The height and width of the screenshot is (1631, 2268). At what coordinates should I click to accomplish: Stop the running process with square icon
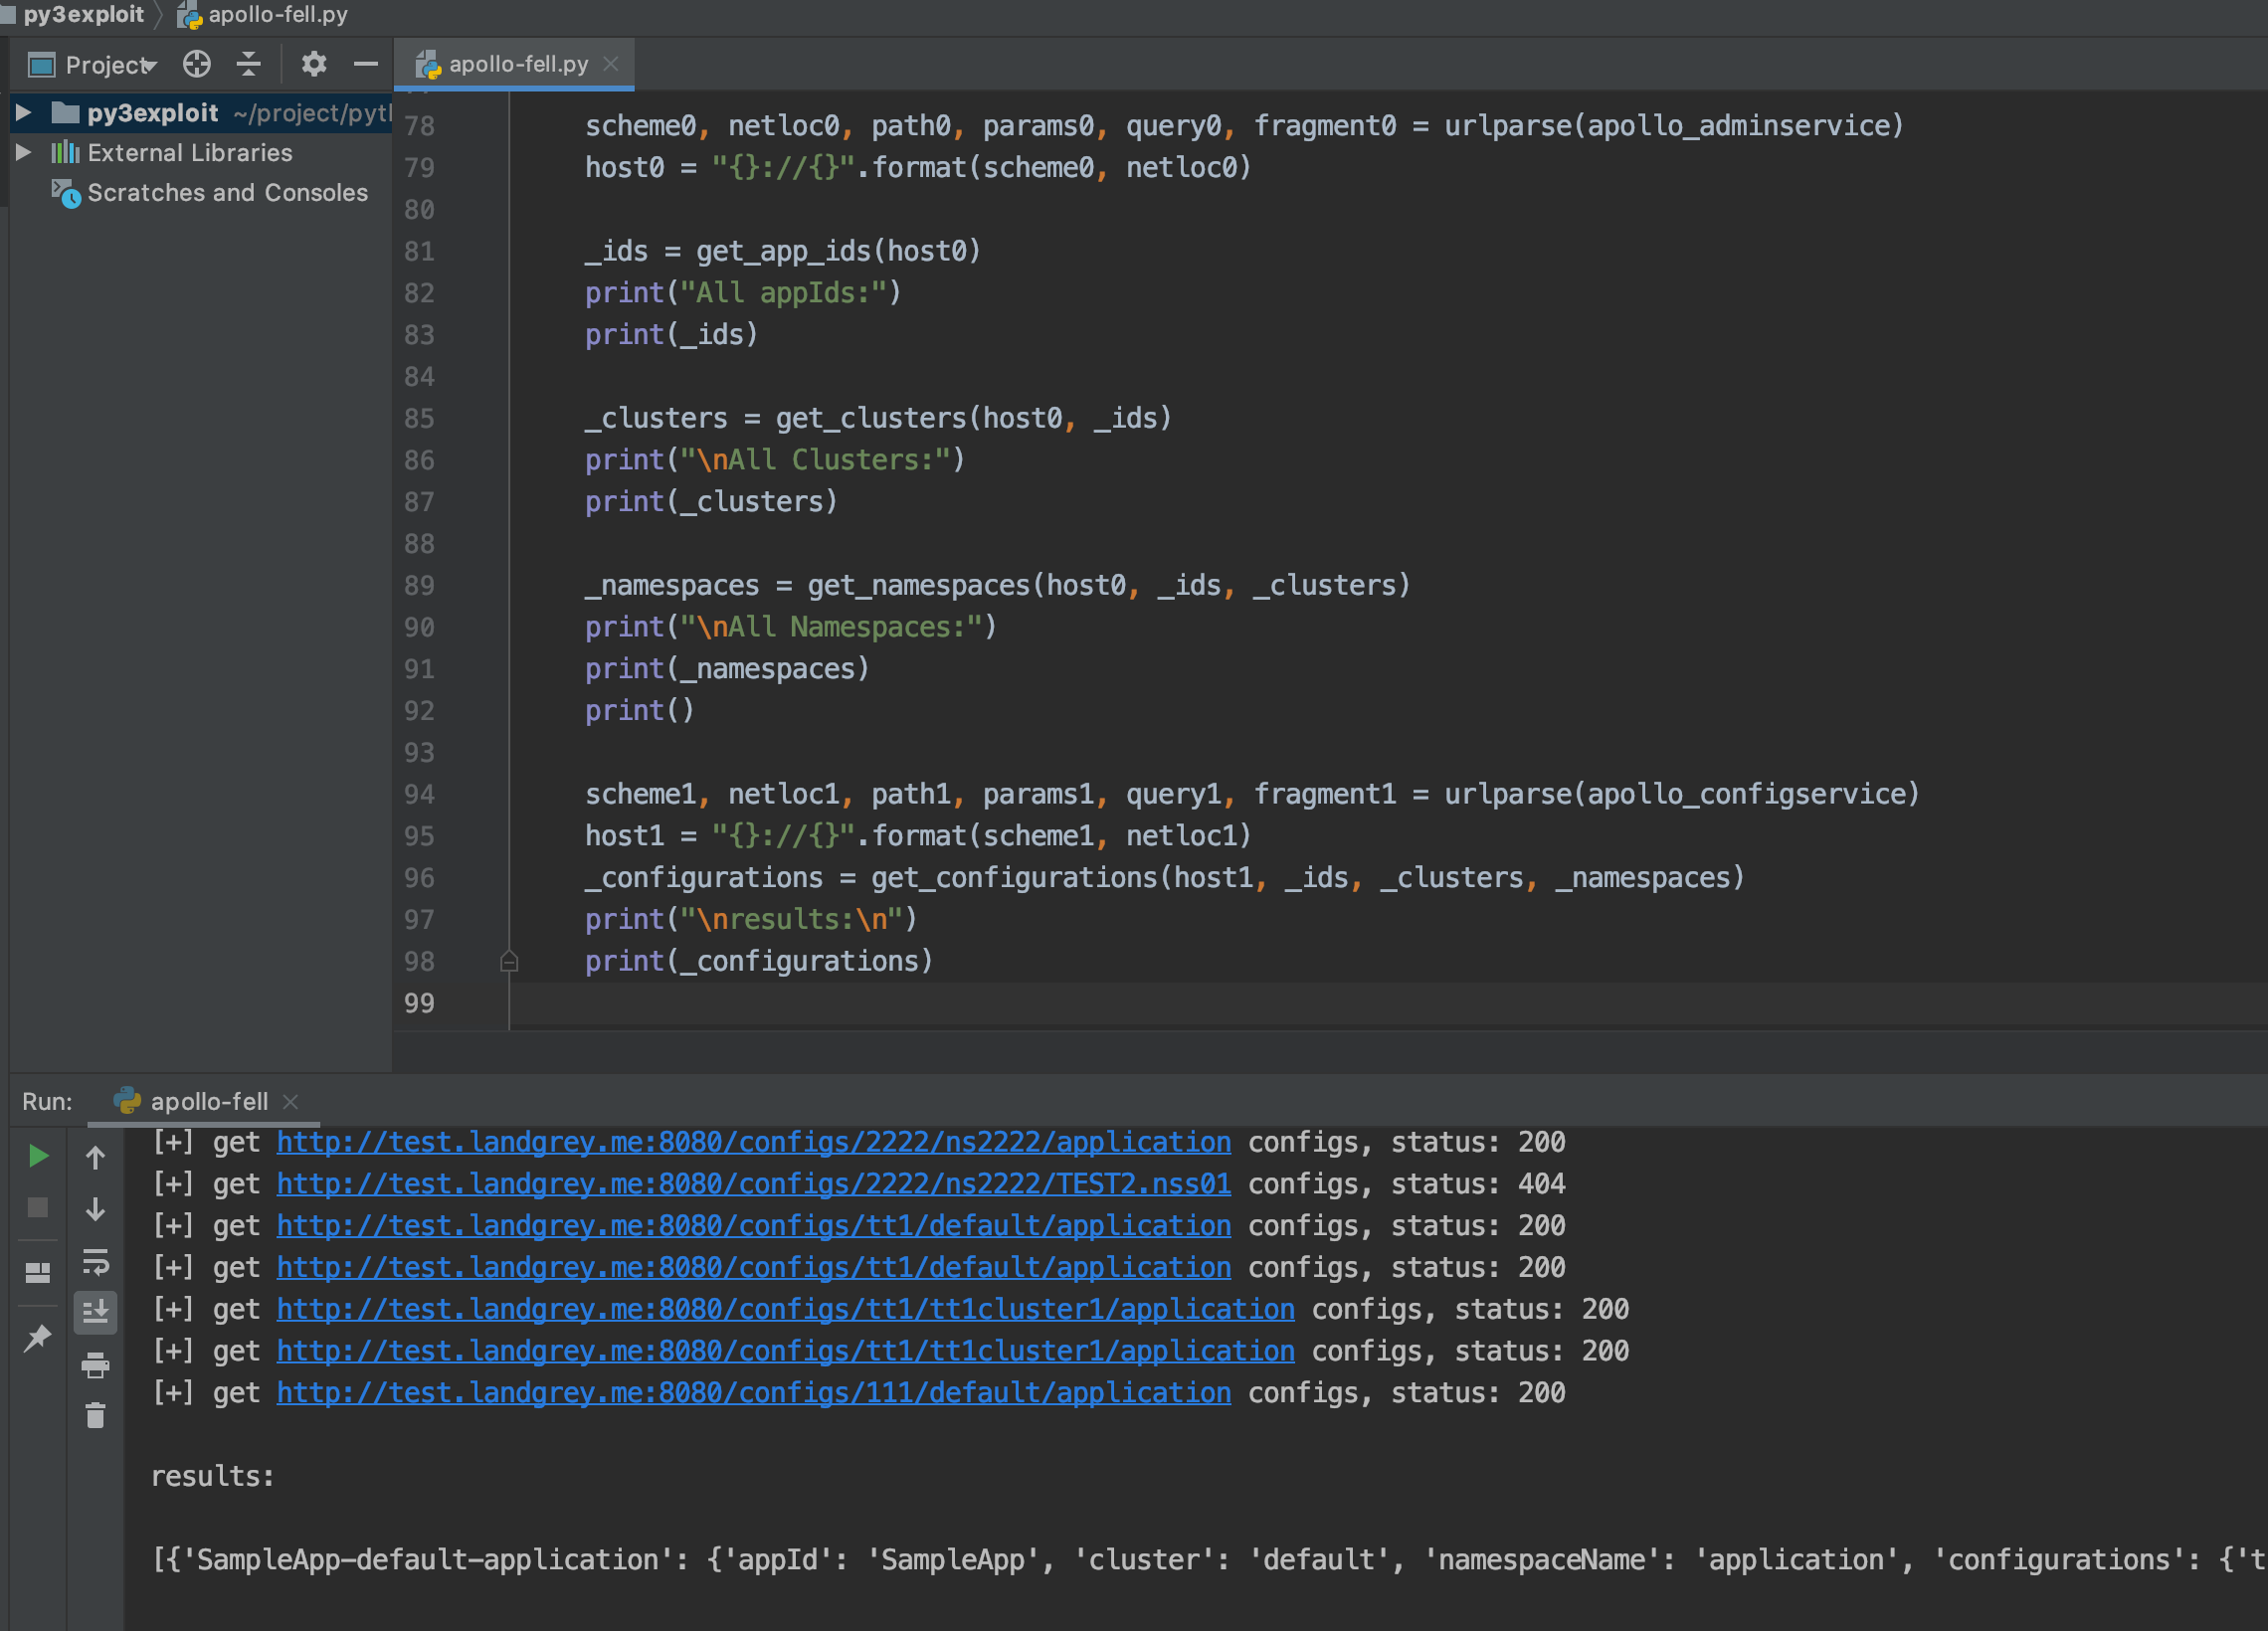coord(38,1208)
